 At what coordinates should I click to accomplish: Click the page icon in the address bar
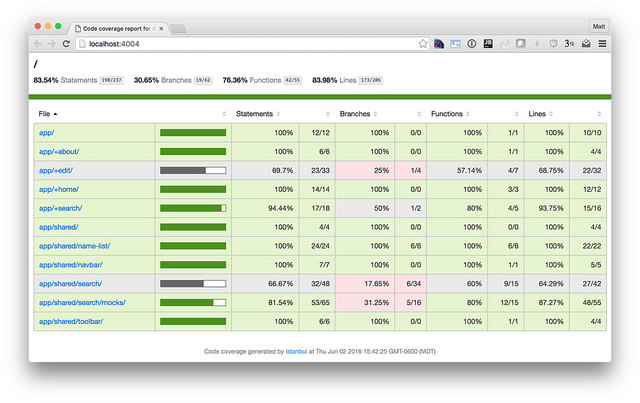82,44
